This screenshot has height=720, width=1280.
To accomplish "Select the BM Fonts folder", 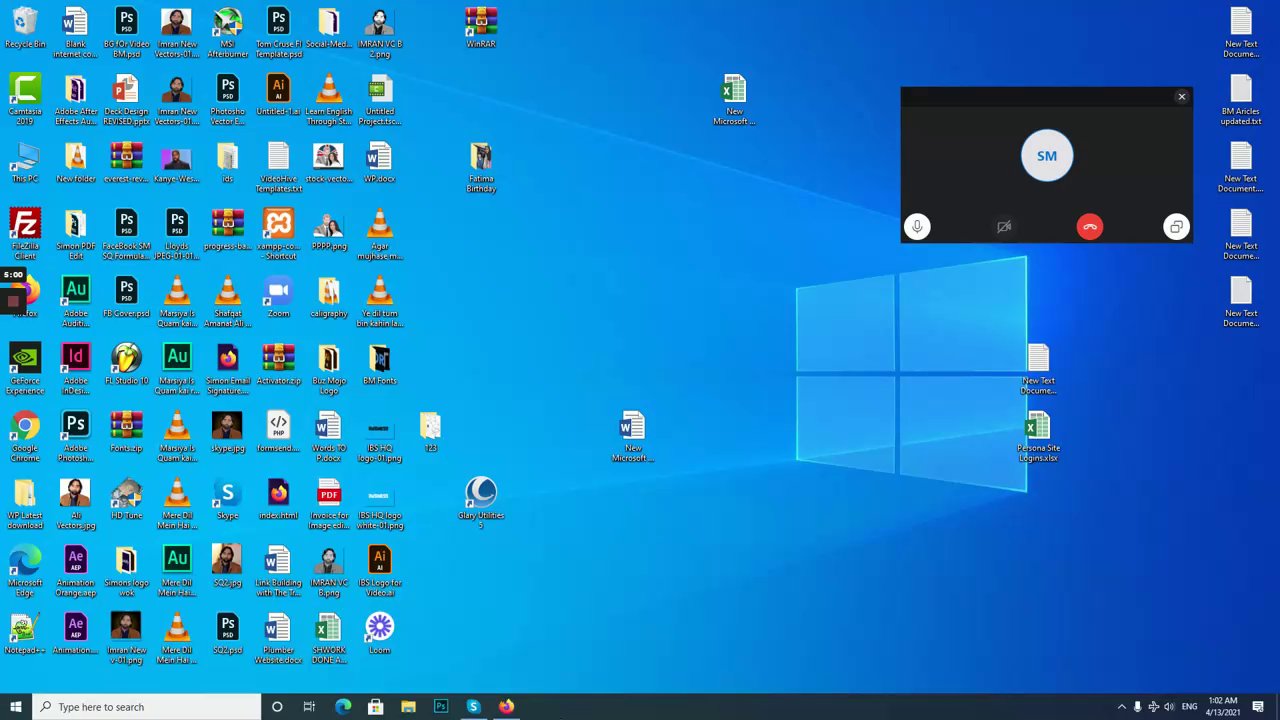I will tap(379, 365).
